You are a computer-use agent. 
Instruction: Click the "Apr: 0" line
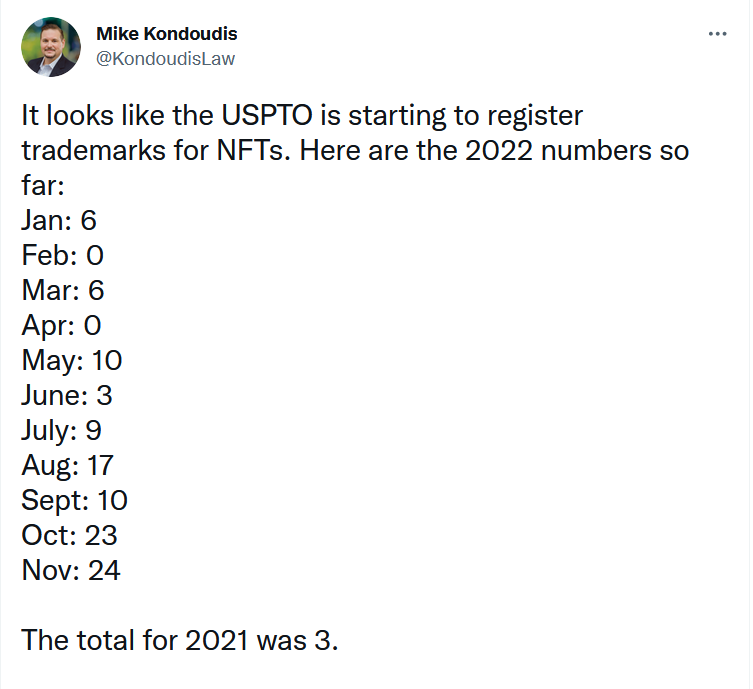click(x=61, y=326)
